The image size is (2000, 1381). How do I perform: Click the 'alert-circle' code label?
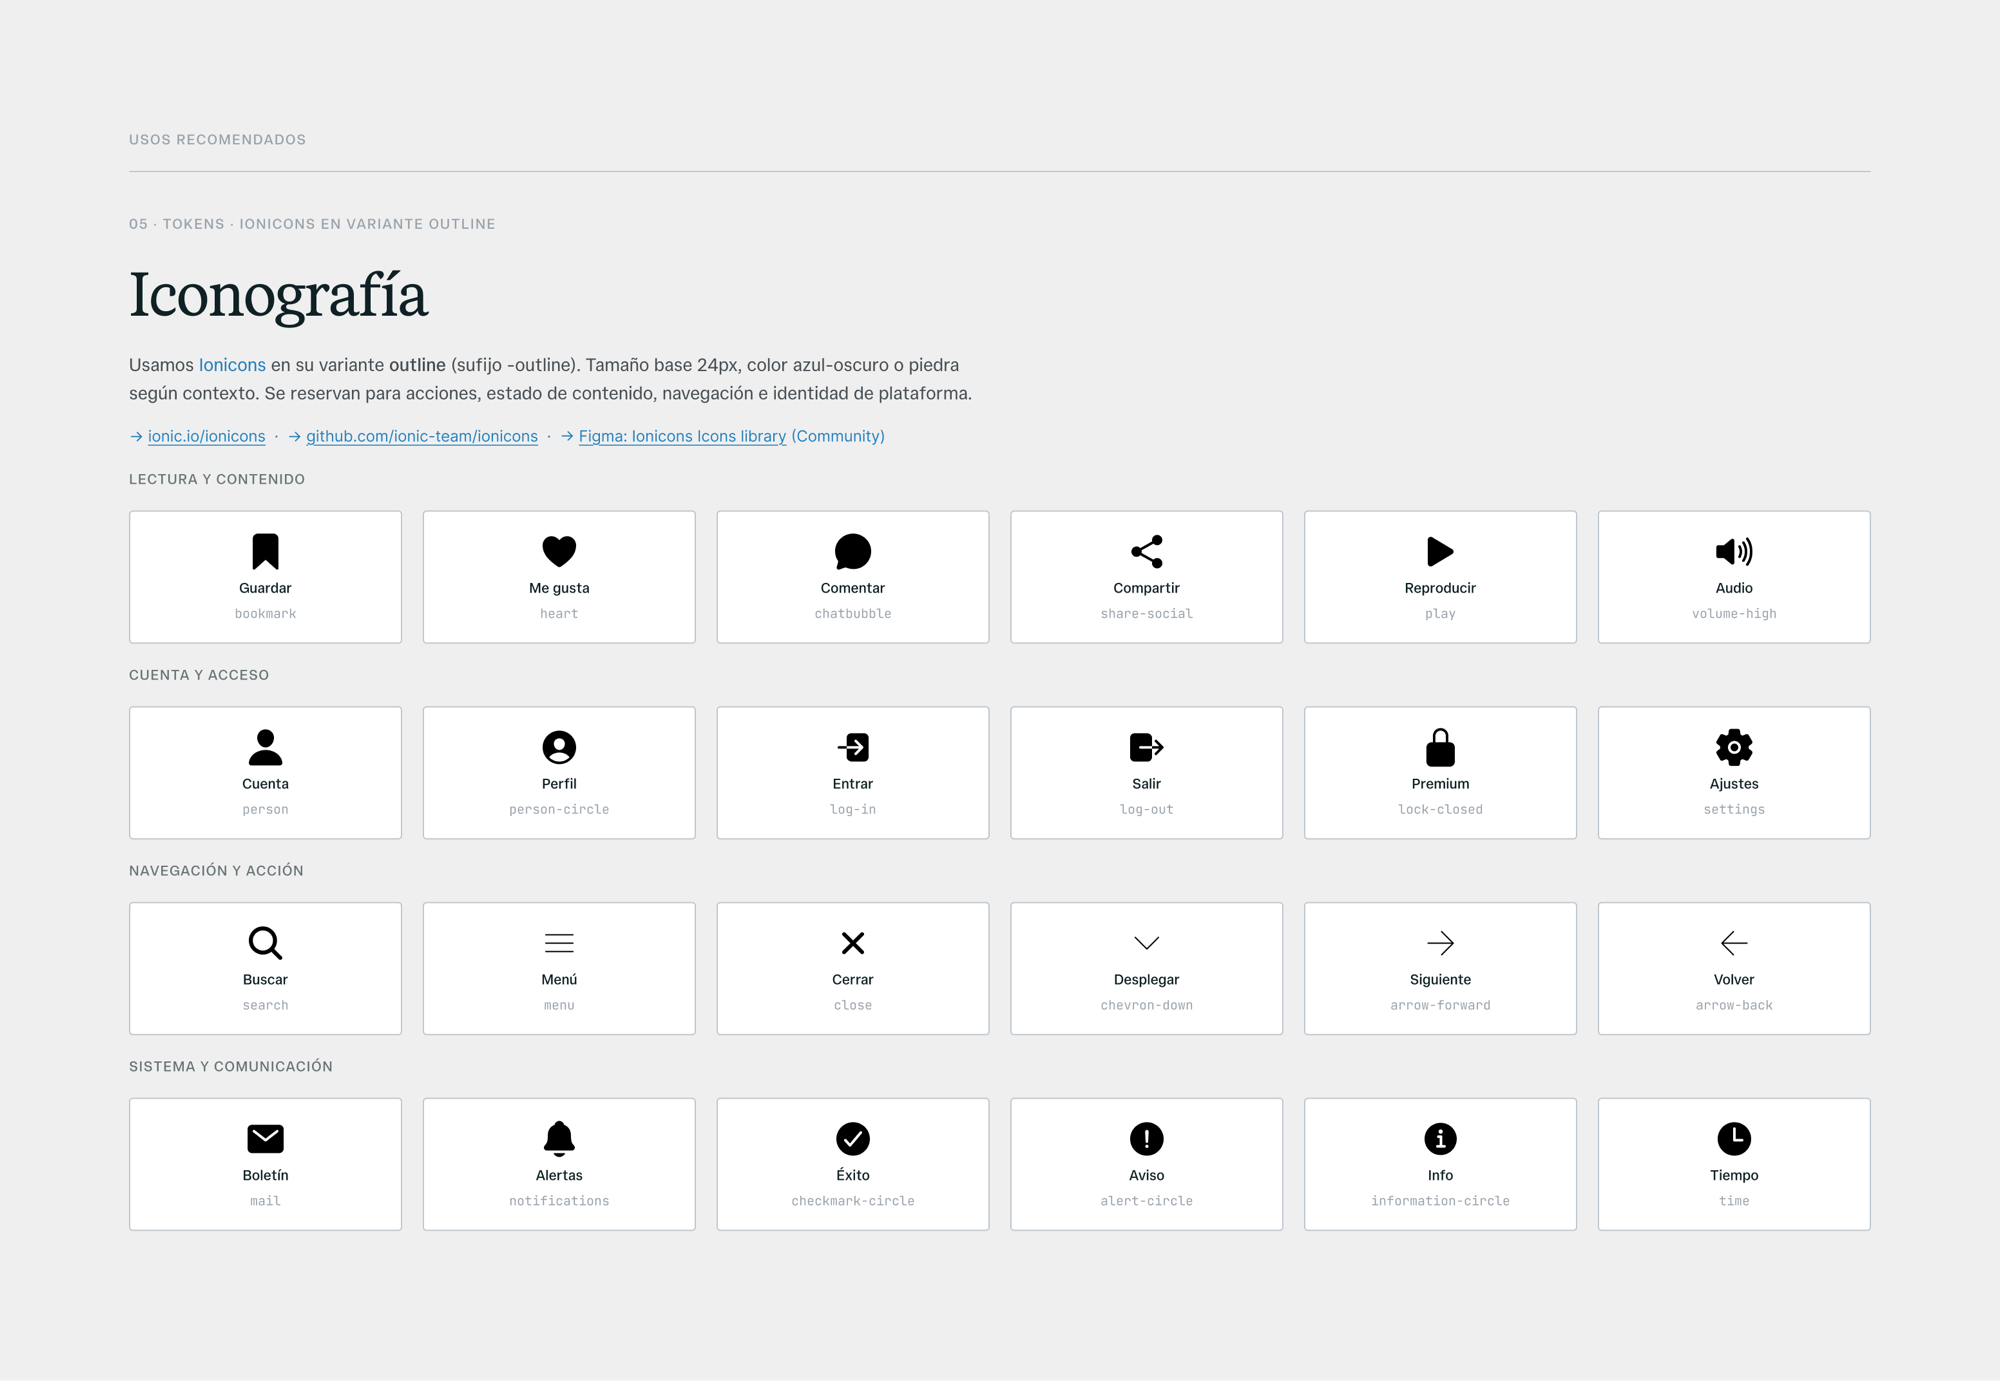point(1146,1201)
